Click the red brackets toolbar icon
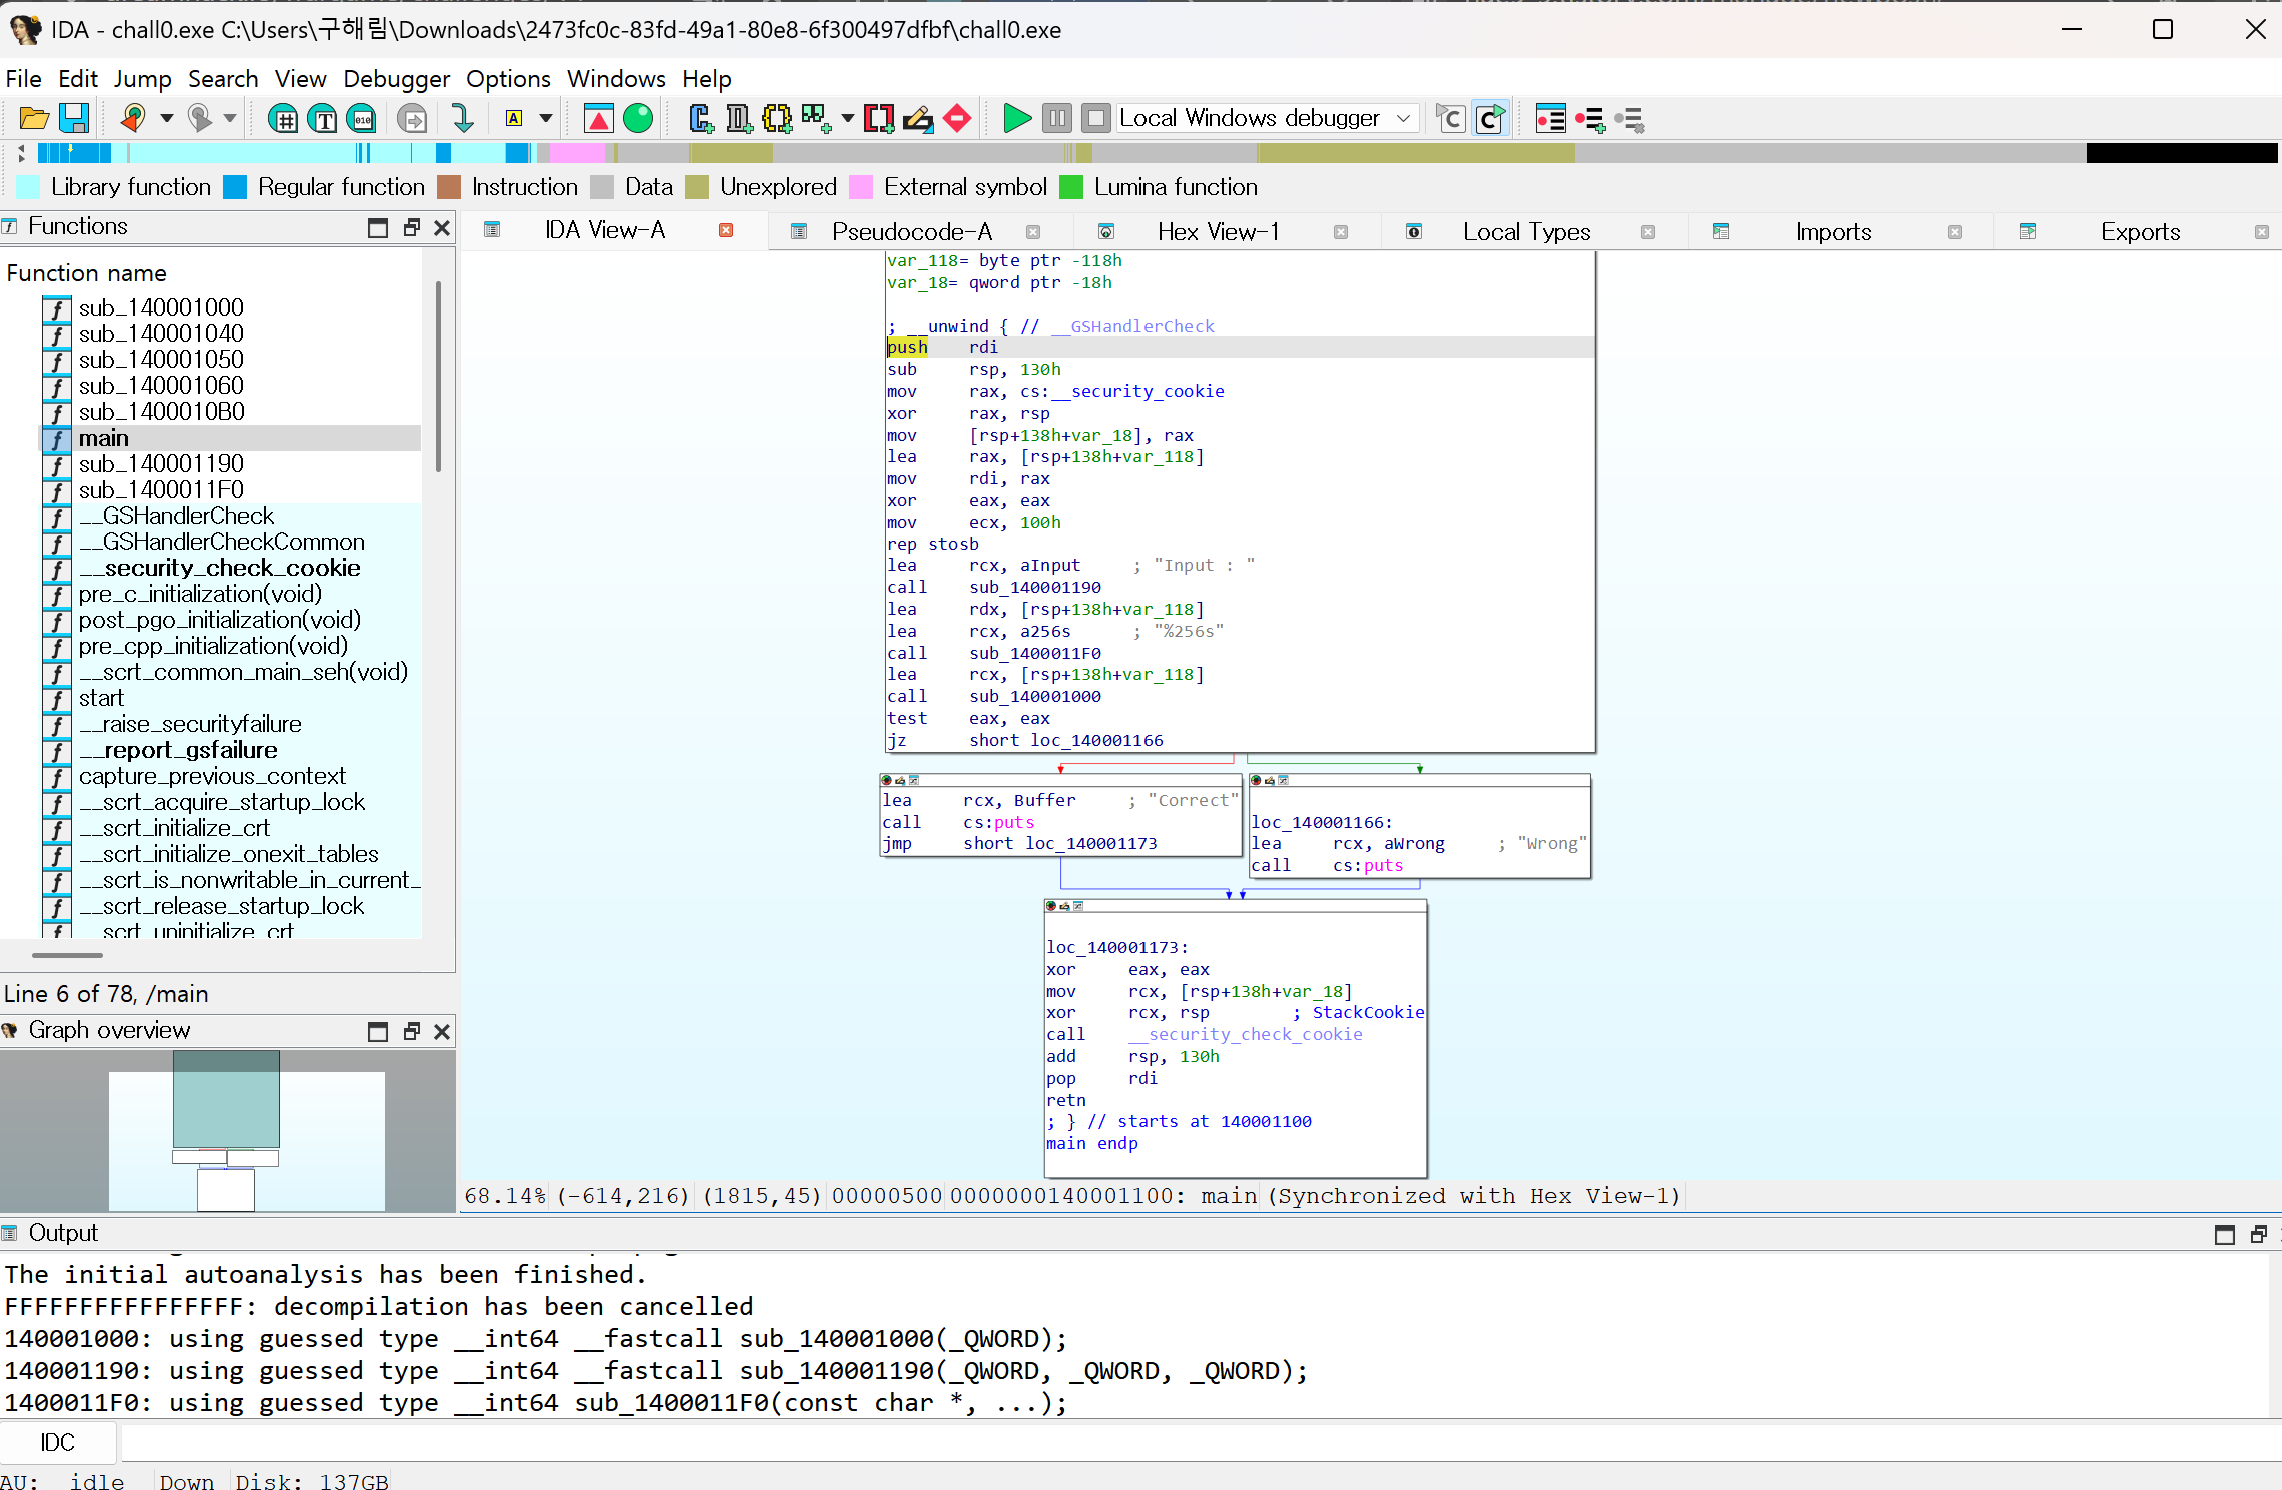The width and height of the screenshot is (2282, 1490). click(879, 119)
